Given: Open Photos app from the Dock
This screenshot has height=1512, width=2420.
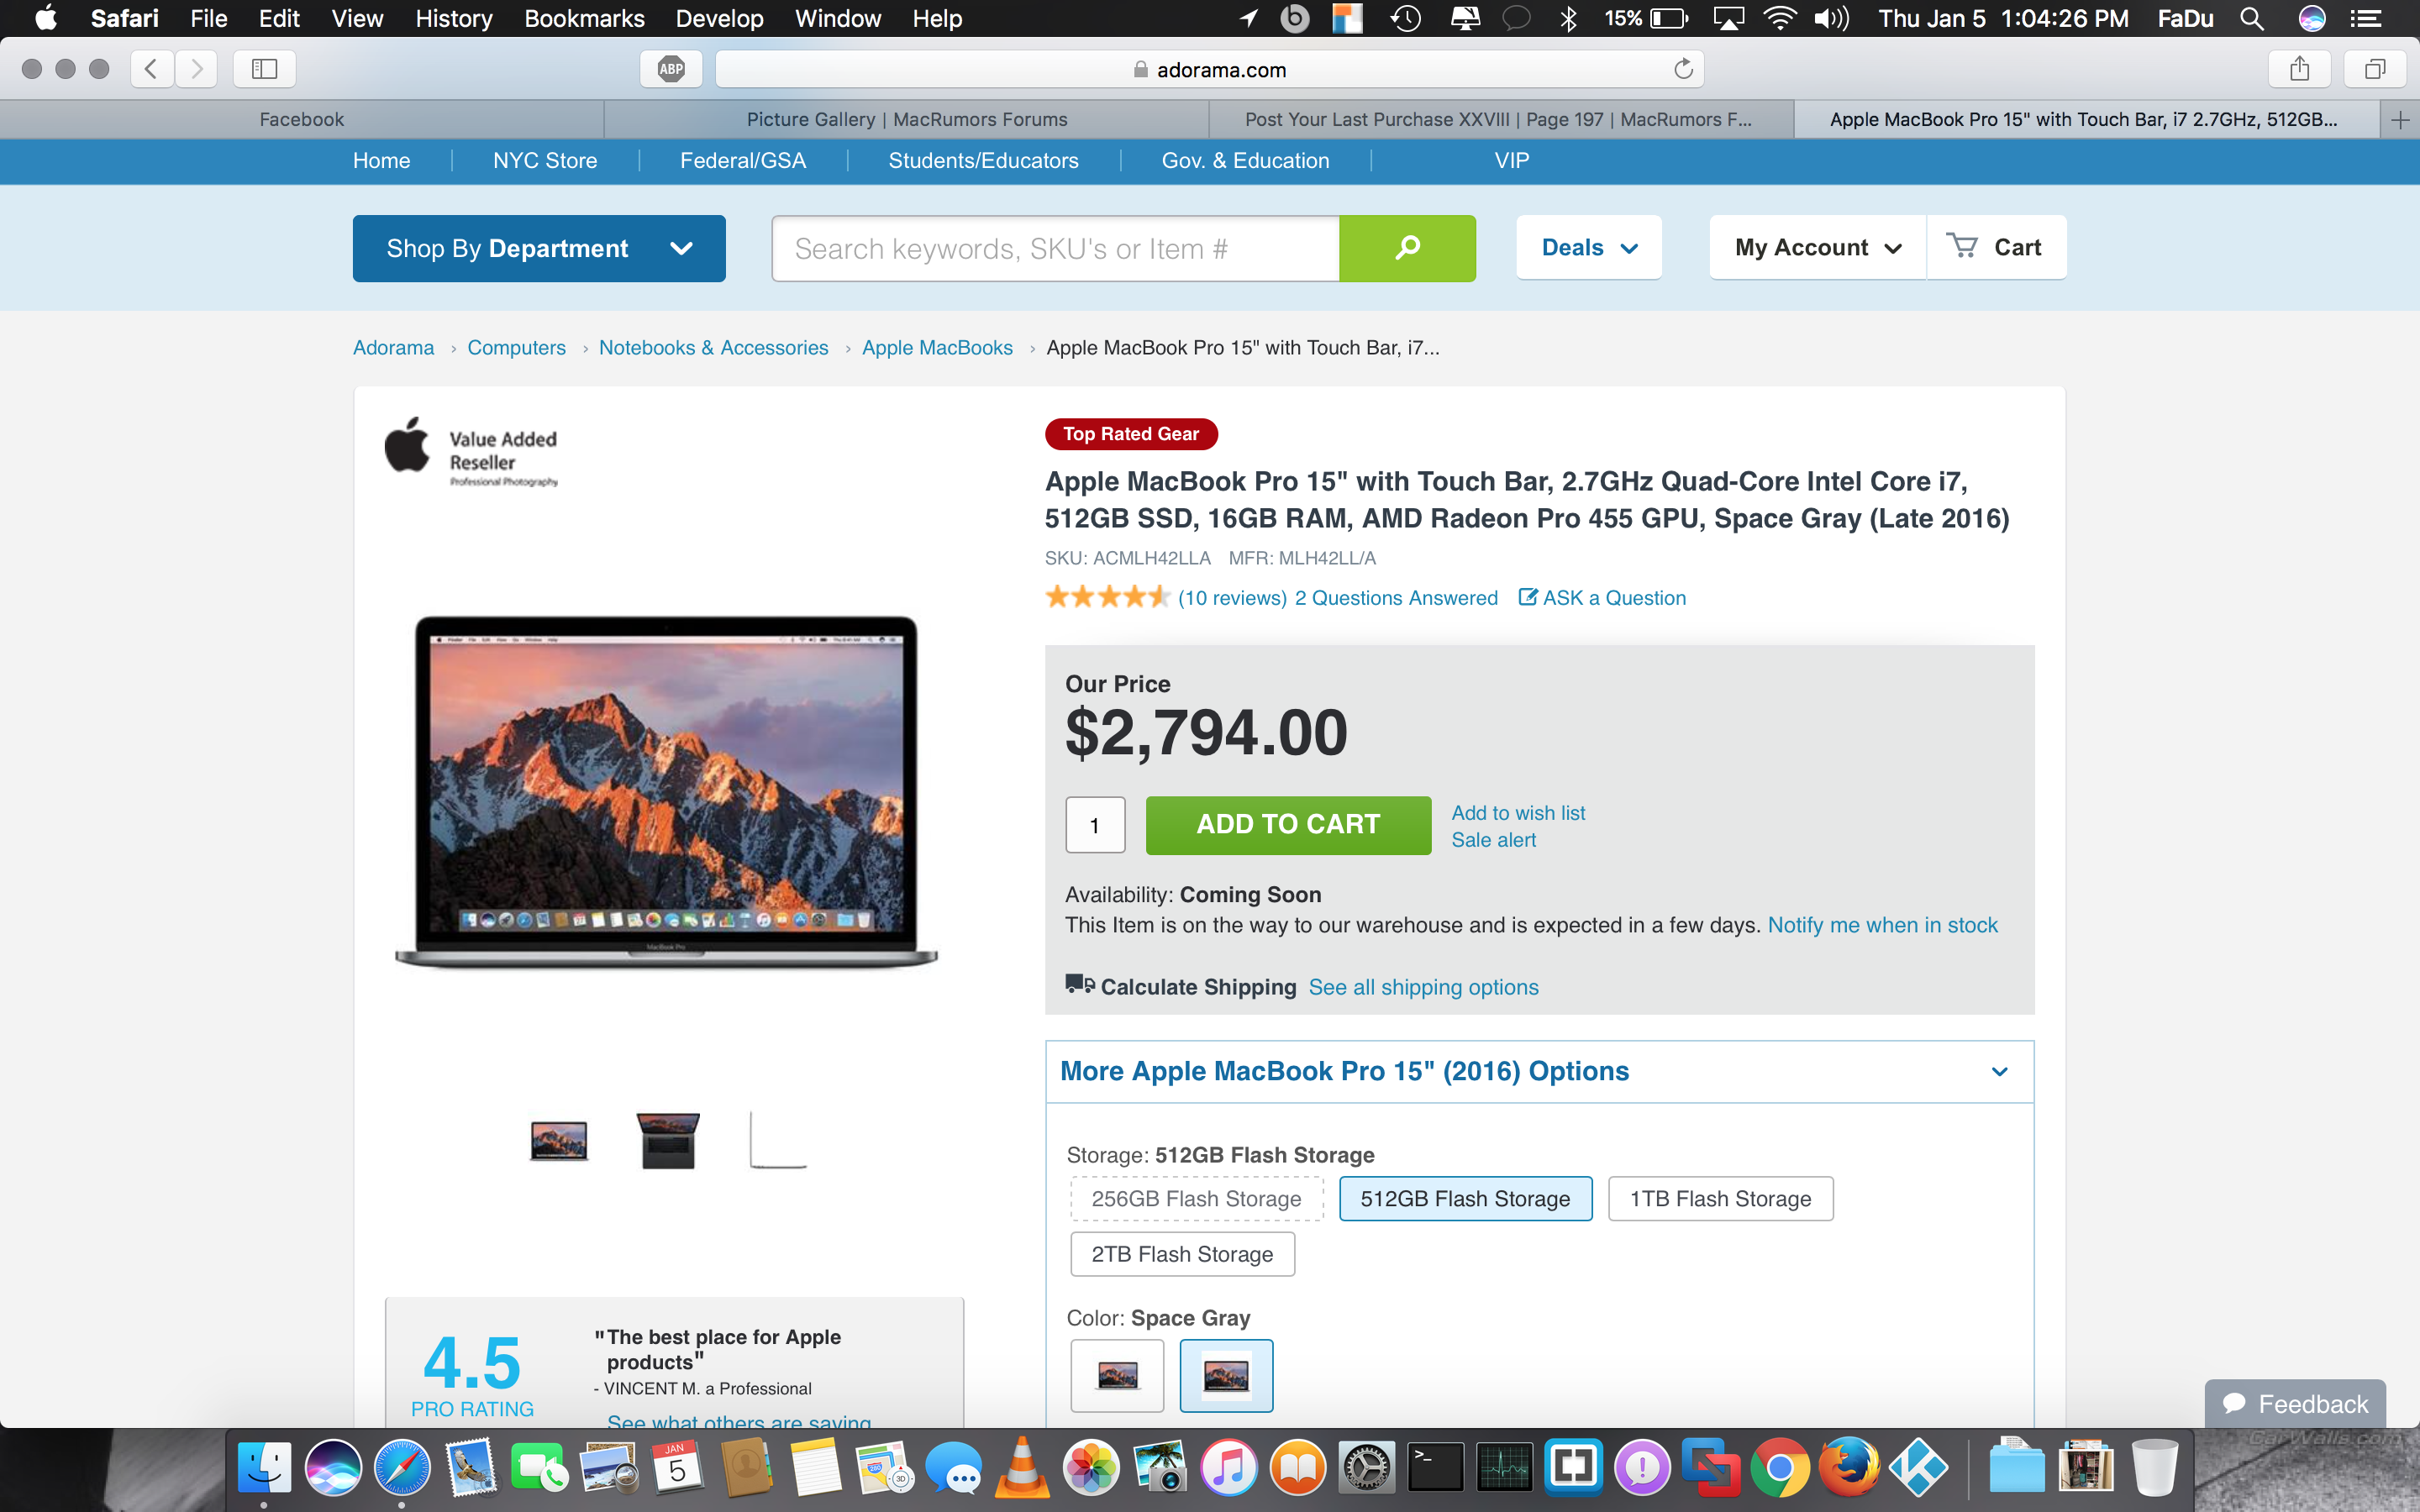Looking at the screenshot, I should [1091, 1468].
